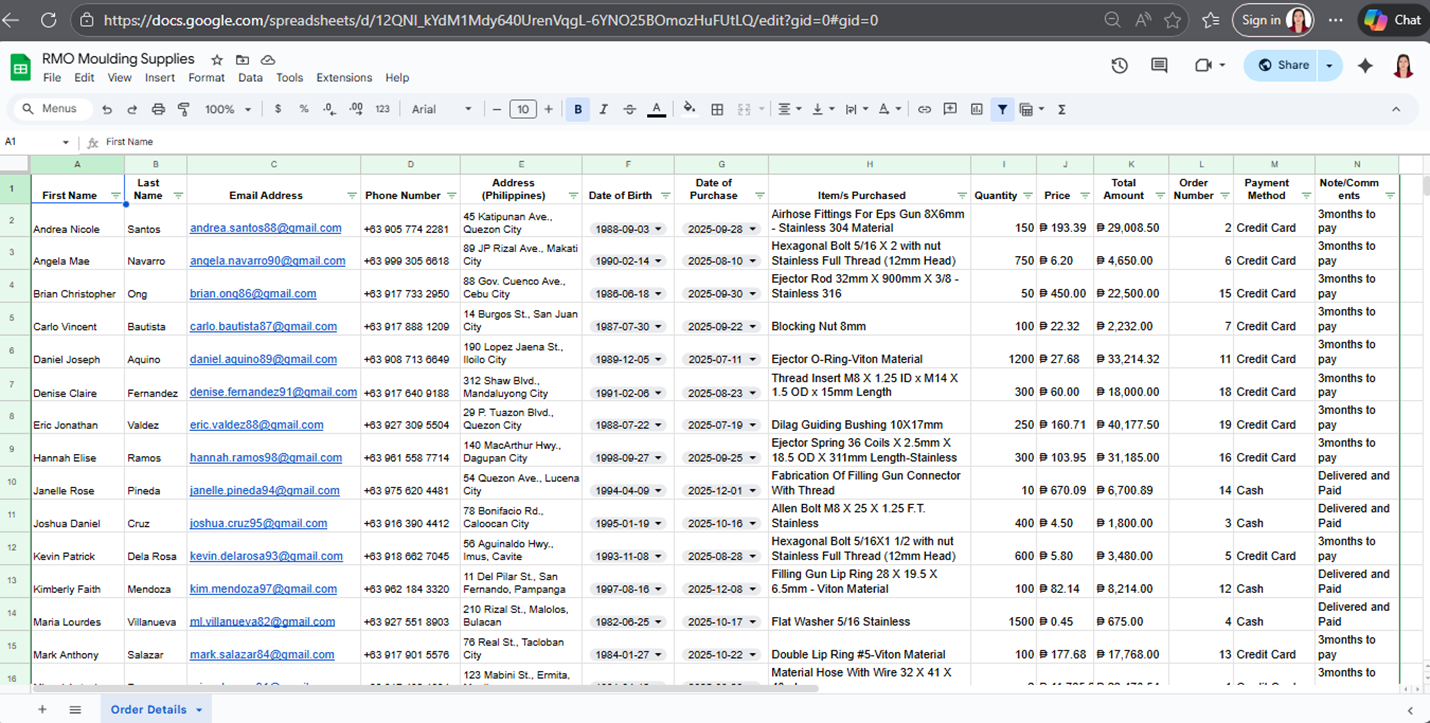Viewport: 1430px width, 723px height.
Task: Open the Functions sigma icon
Action: tap(1062, 109)
